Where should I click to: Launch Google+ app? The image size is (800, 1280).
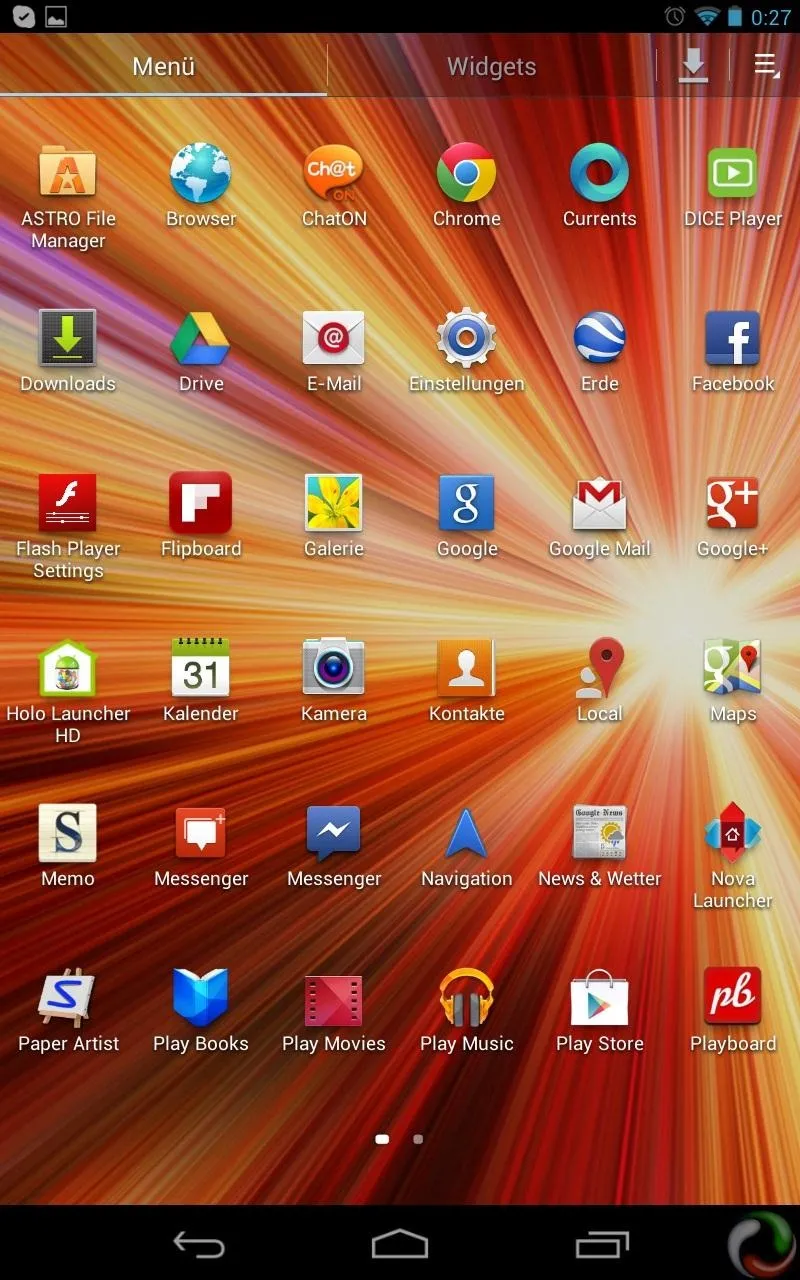pos(733,515)
